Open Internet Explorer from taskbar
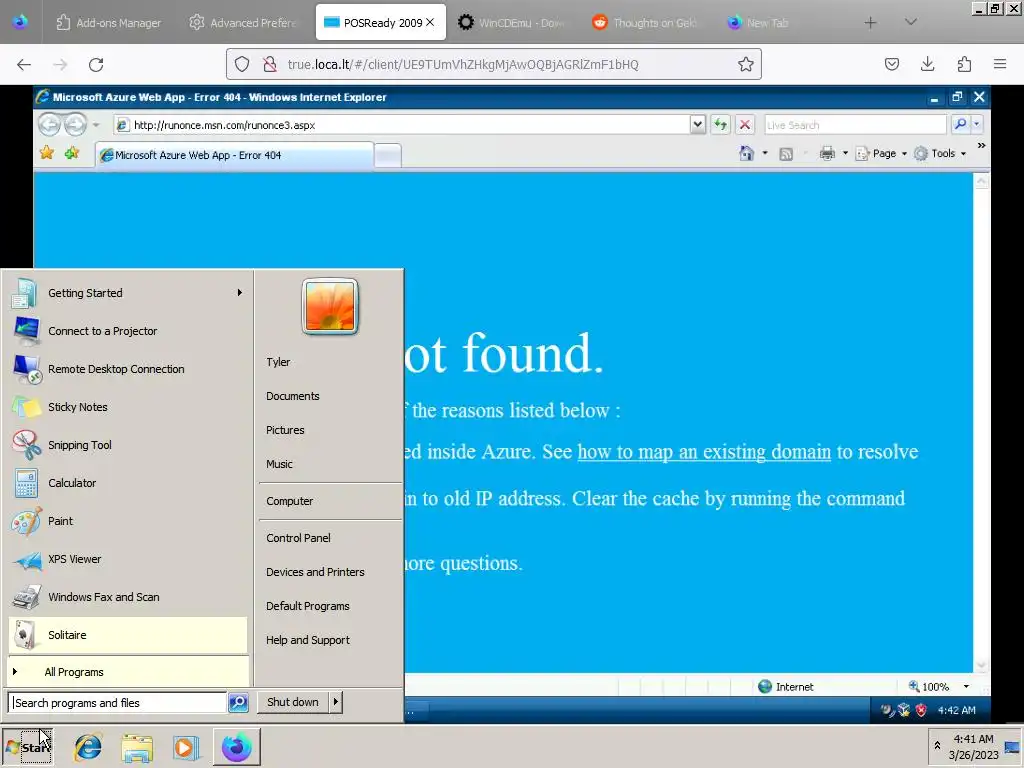 pyautogui.click(x=88, y=747)
